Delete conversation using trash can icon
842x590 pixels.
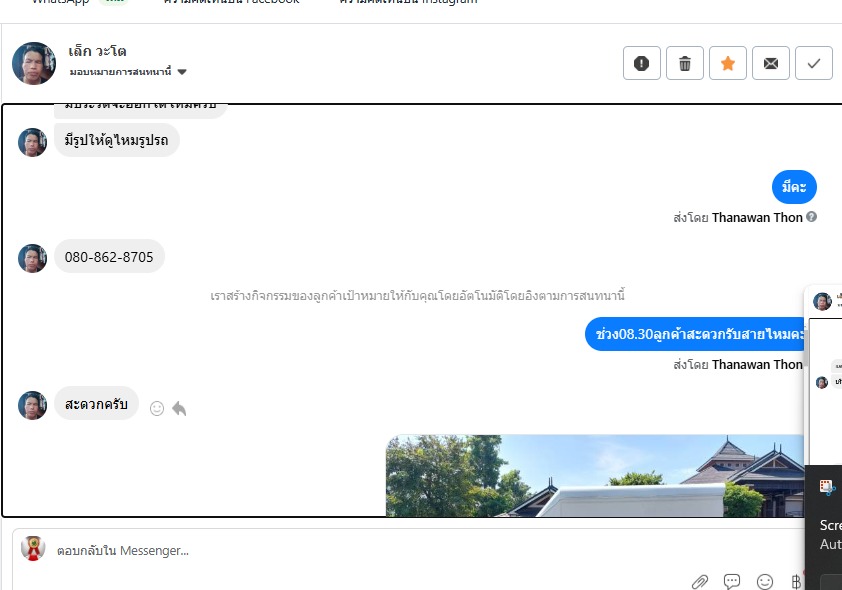point(685,63)
